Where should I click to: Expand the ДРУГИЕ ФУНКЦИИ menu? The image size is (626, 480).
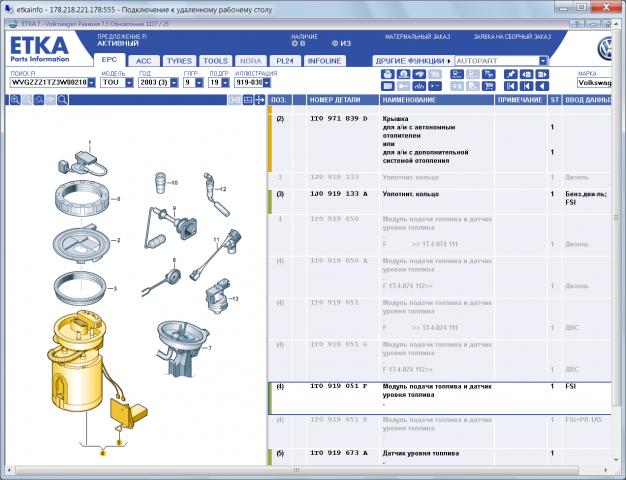coord(413,61)
